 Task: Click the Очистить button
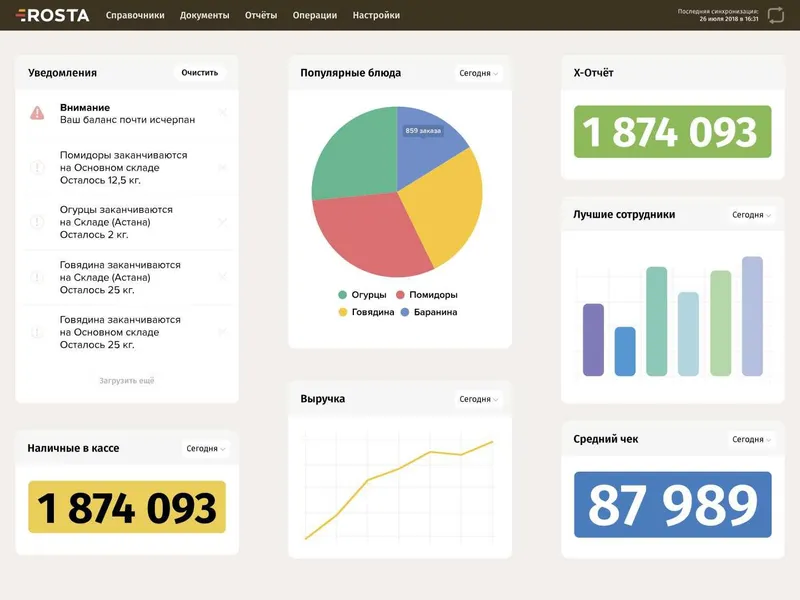[199, 72]
